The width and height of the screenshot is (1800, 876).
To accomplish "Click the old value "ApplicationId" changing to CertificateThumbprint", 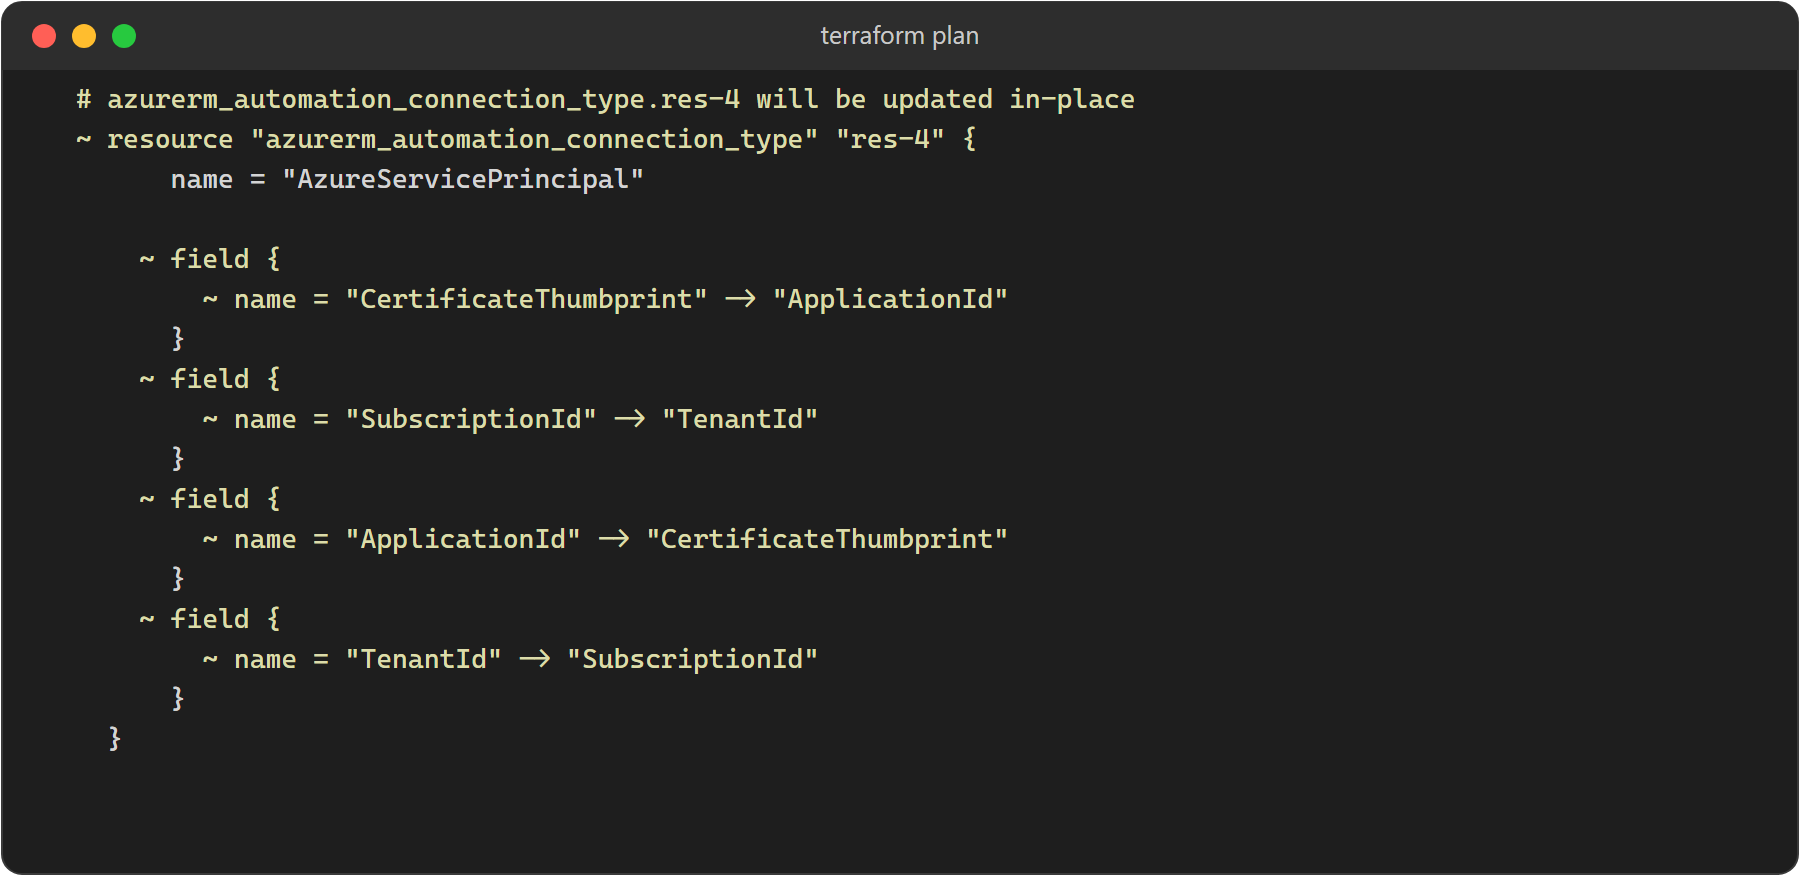I will pos(463,539).
